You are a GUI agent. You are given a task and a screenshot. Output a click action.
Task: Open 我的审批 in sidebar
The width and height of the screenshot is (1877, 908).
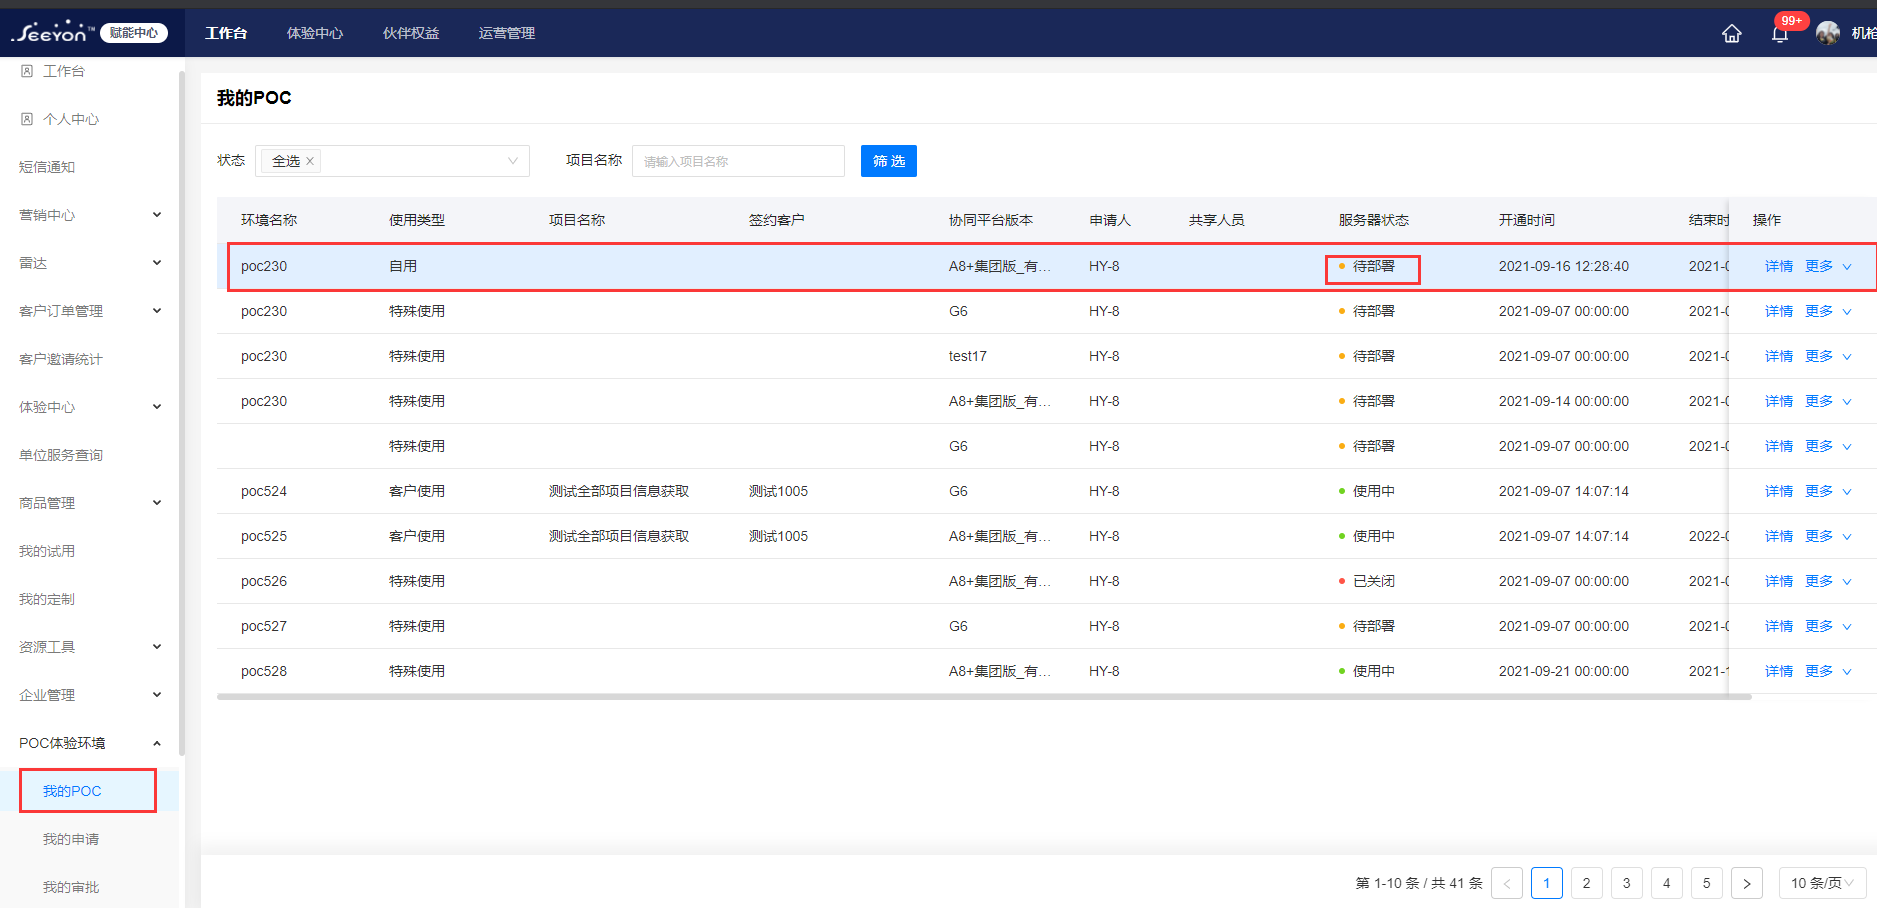click(x=71, y=887)
